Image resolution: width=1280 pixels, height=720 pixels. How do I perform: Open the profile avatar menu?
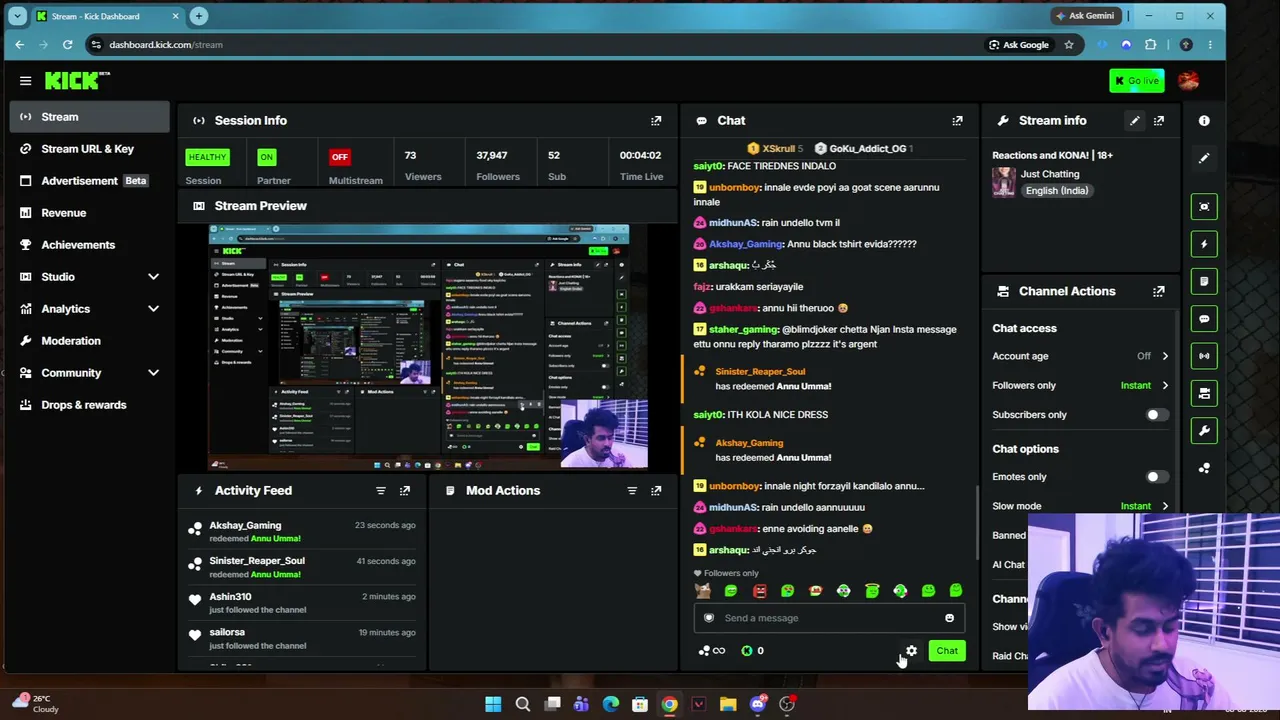click(x=1188, y=81)
